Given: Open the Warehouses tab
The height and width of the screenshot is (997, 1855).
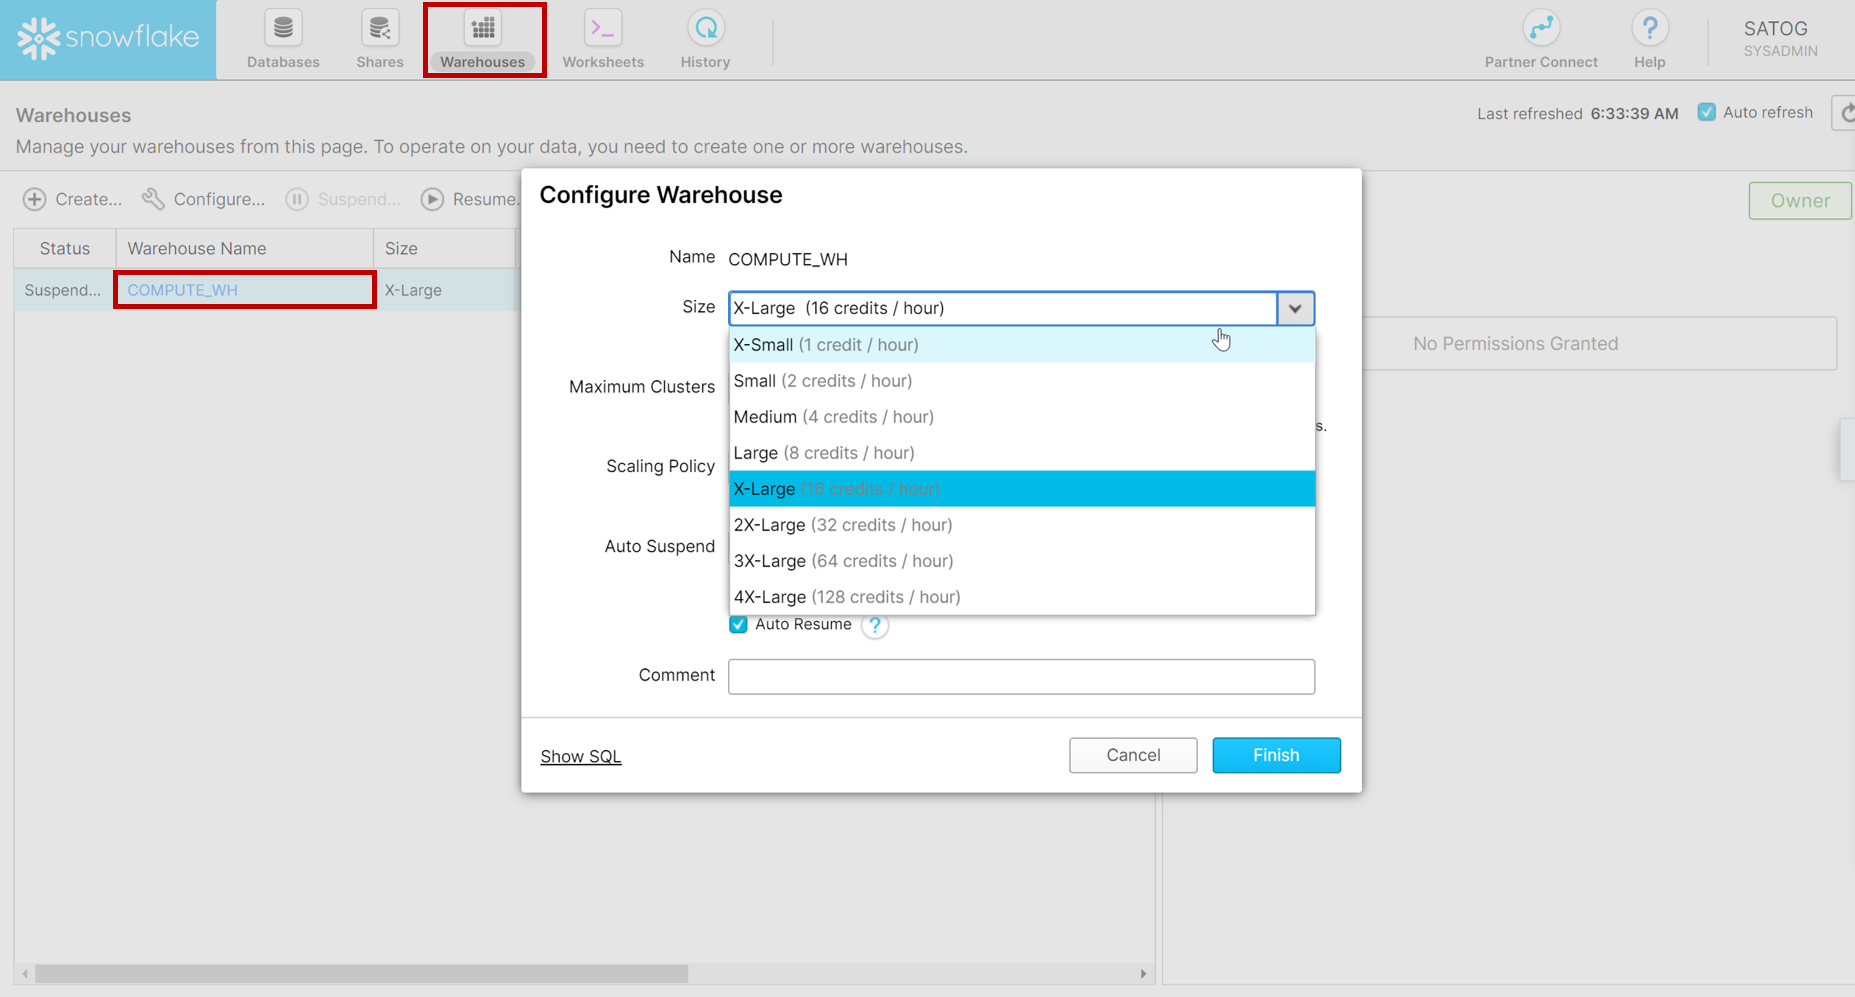Looking at the screenshot, I should click(484, 40).
